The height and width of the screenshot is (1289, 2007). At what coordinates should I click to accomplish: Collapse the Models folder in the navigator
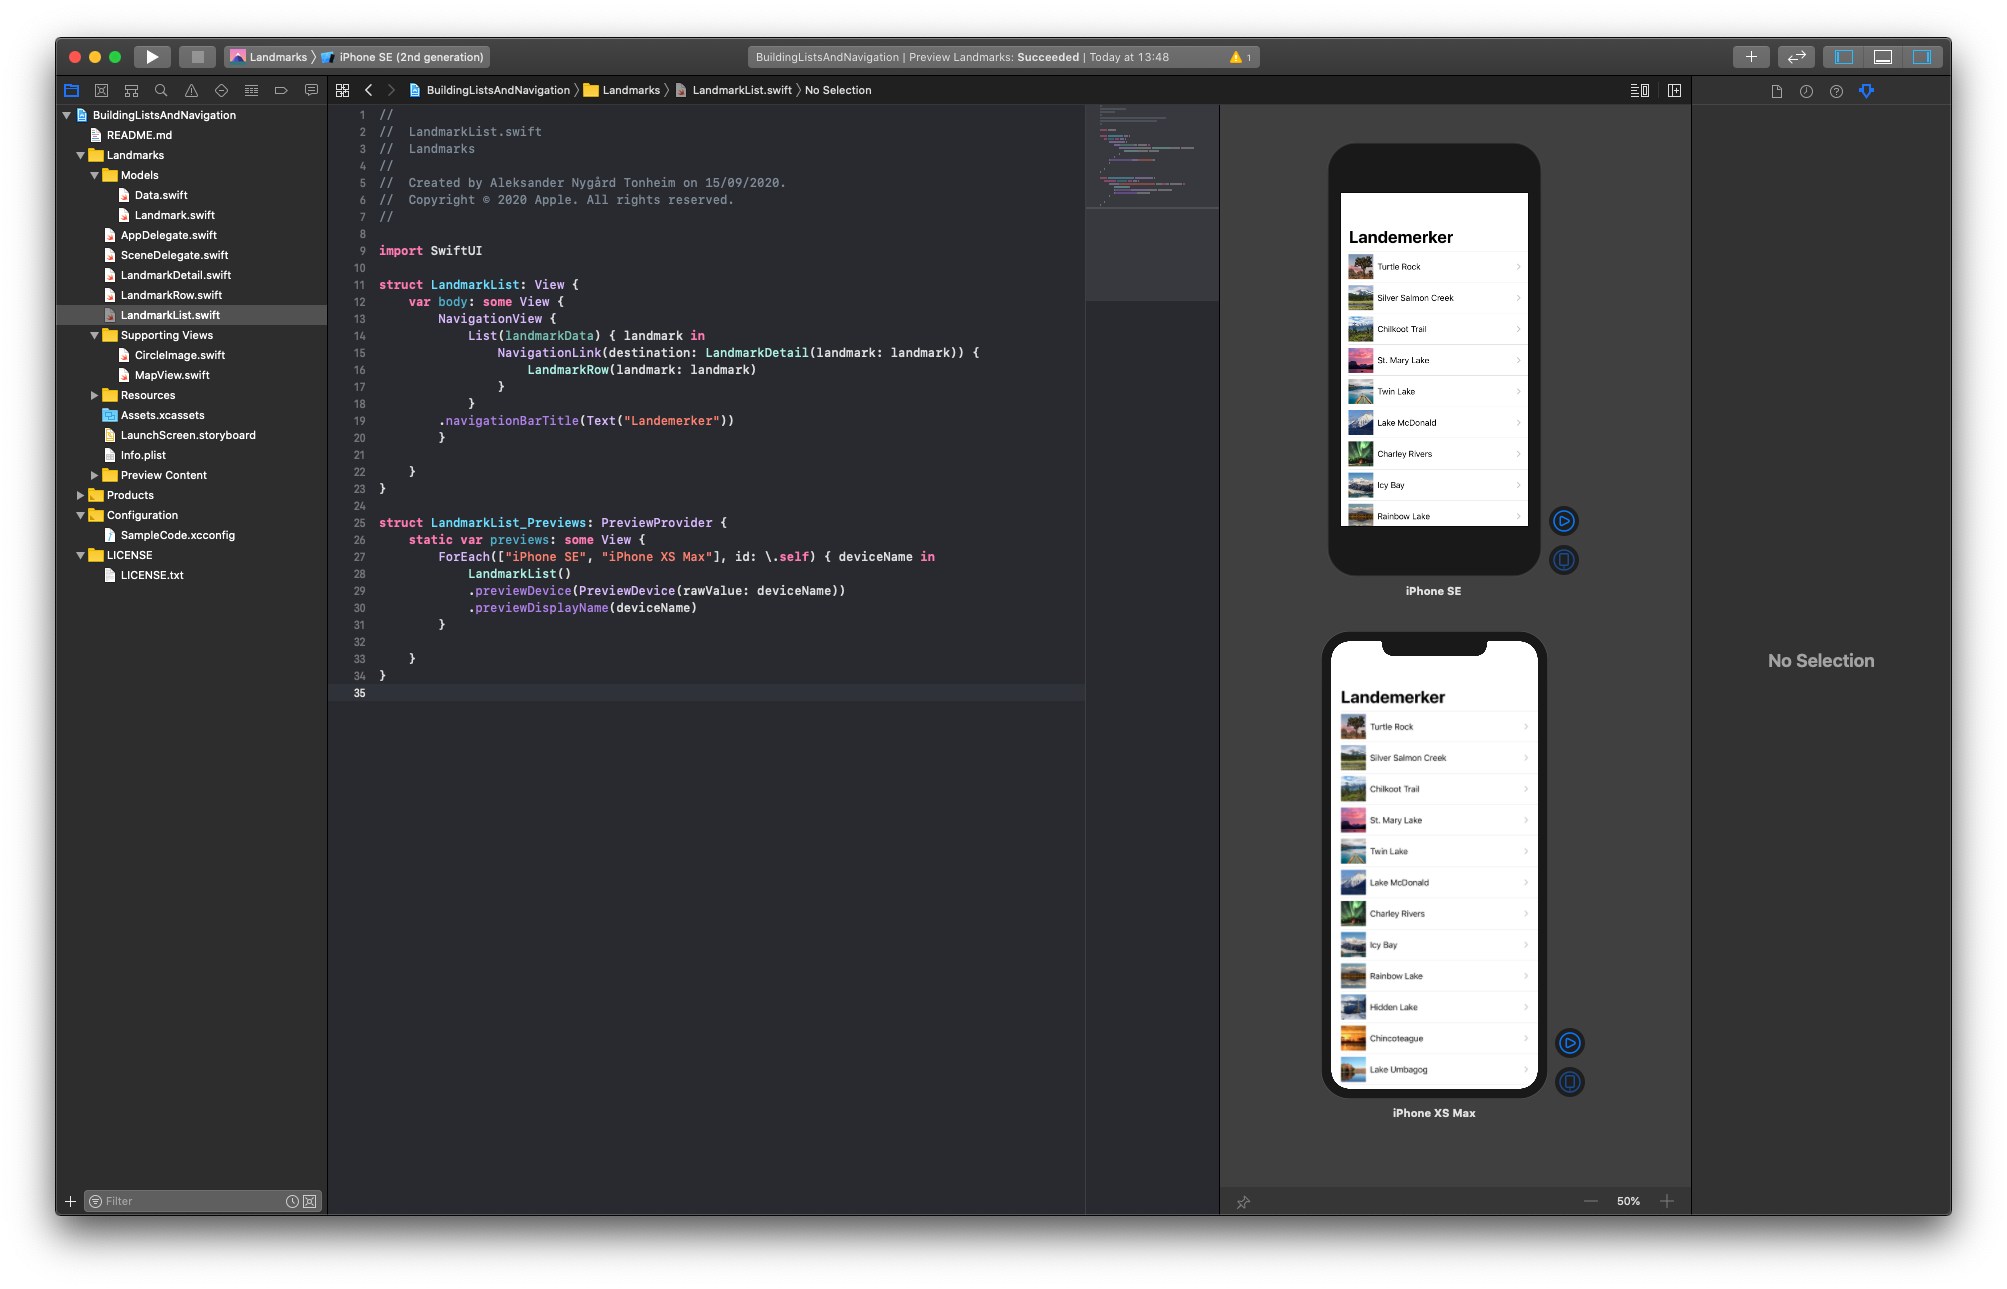tap(94, 175)
